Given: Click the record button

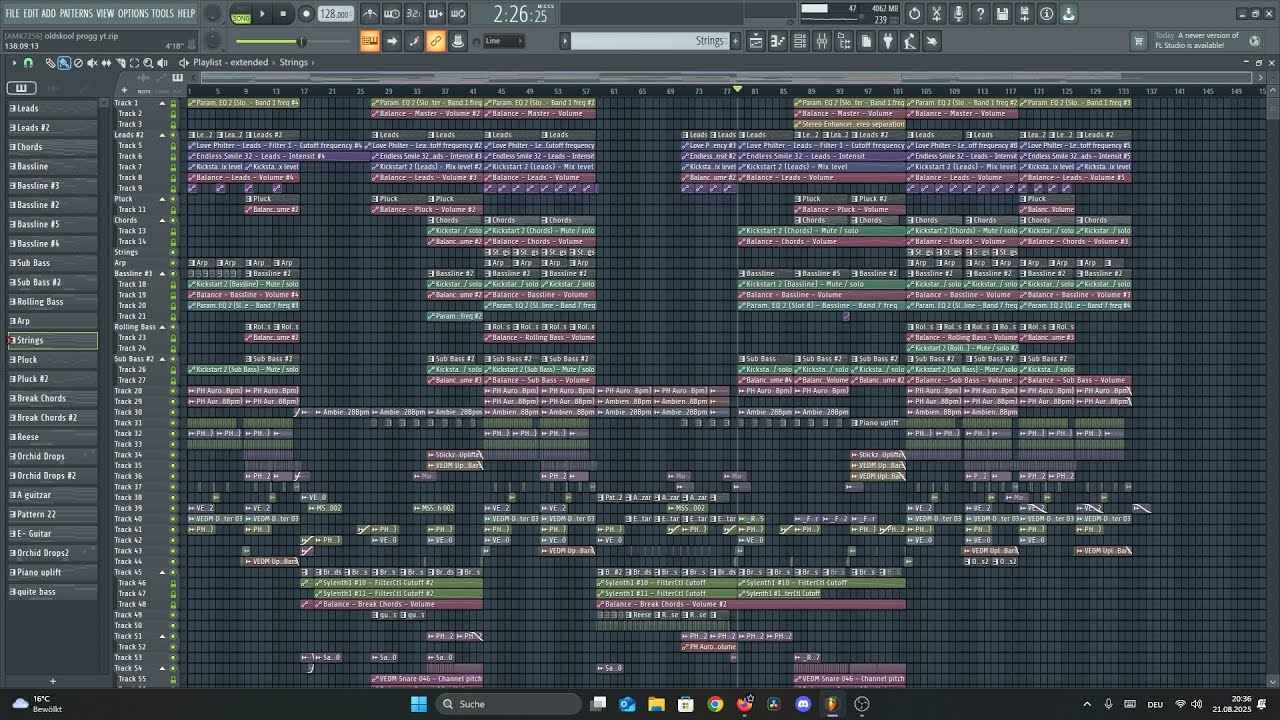Looking at the screenshot, I should tap(306, 14).
